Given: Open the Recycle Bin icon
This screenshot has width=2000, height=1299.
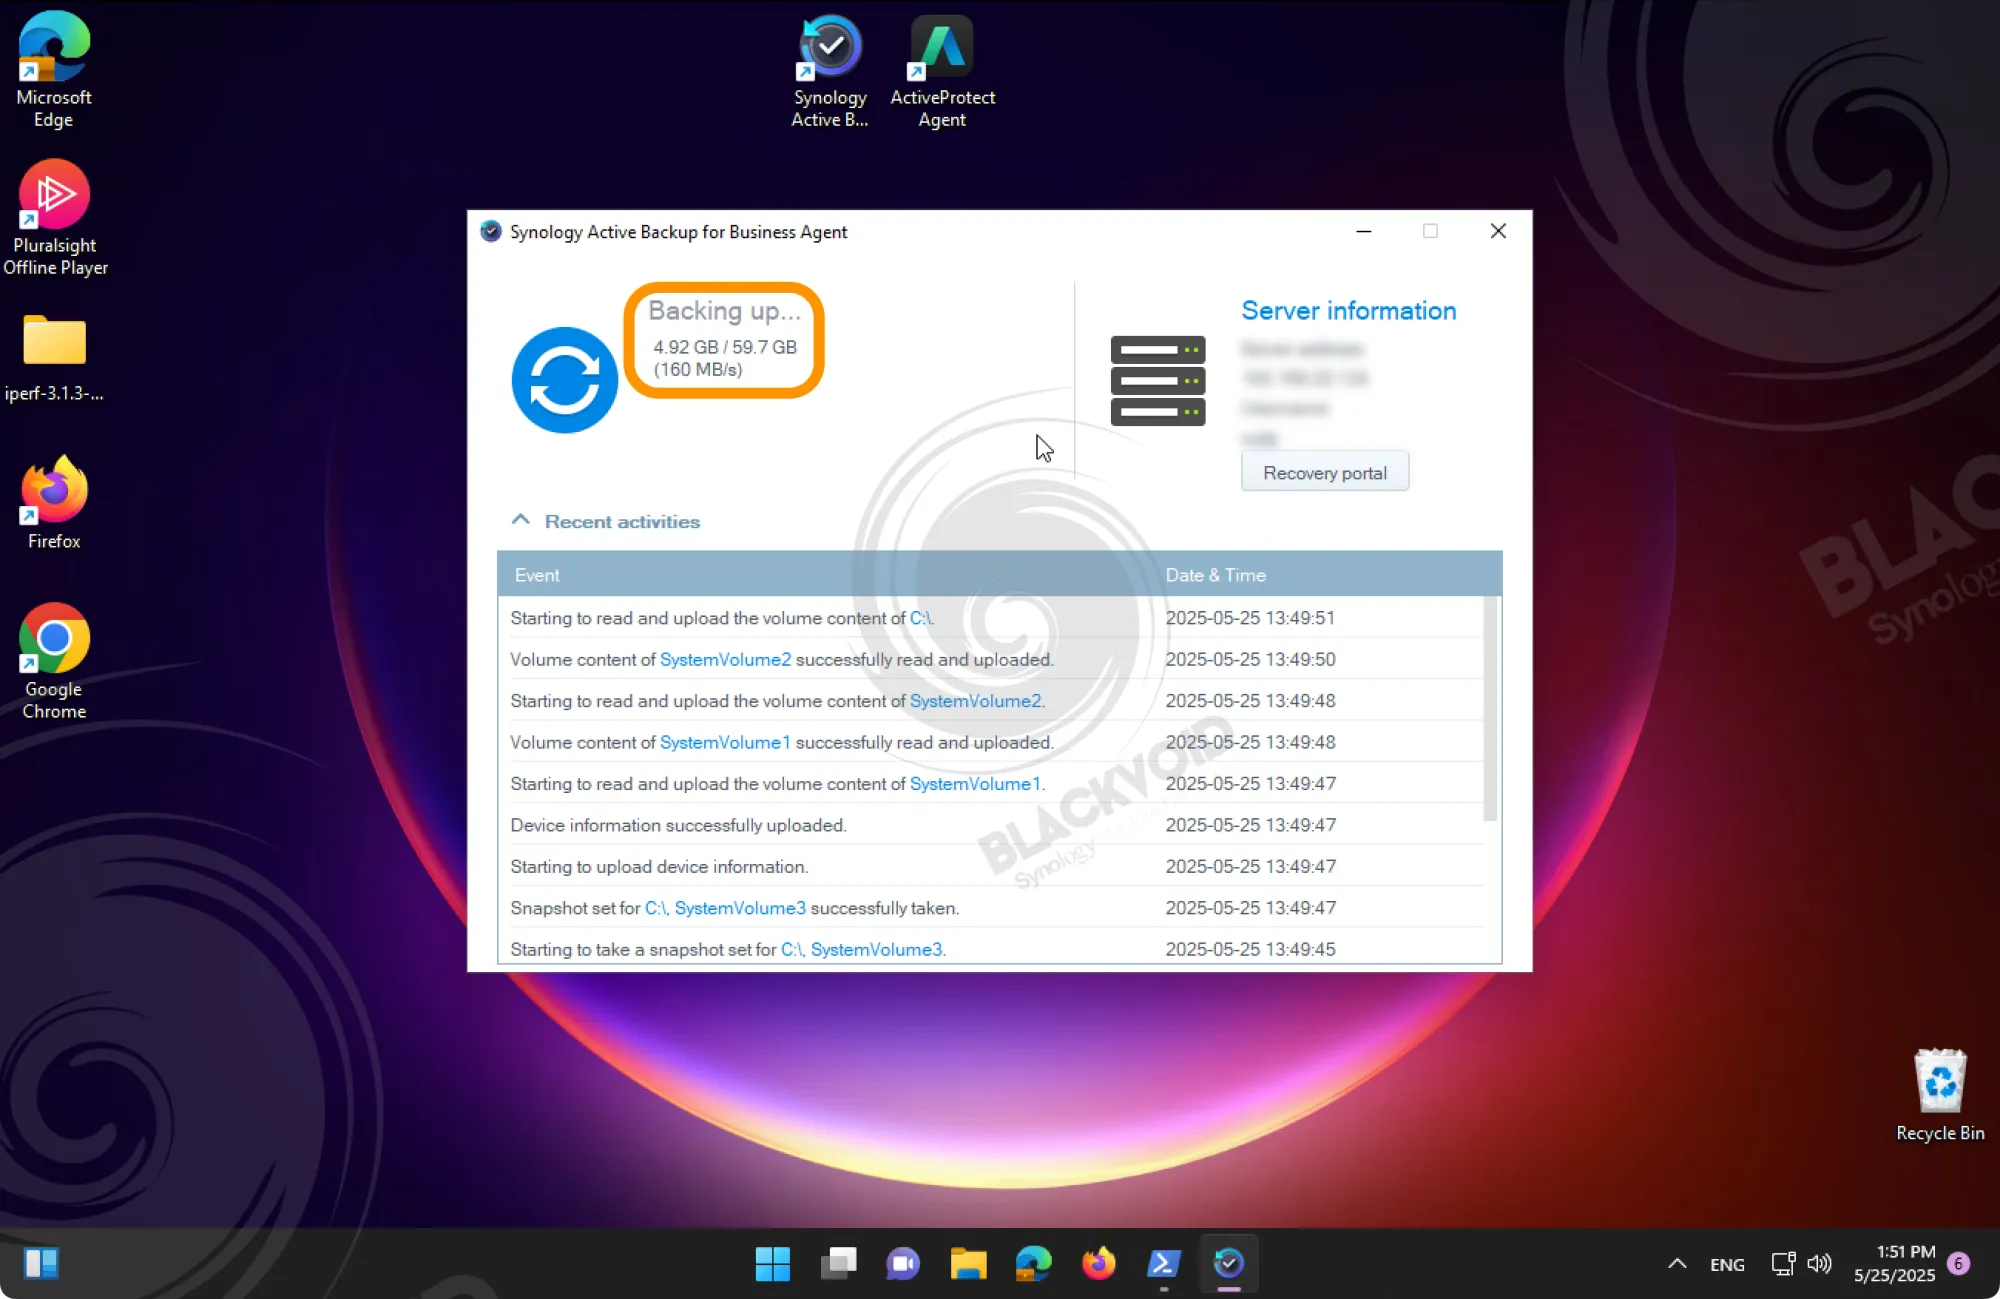Looking at the screenshot, I should click(1940, 1094).
